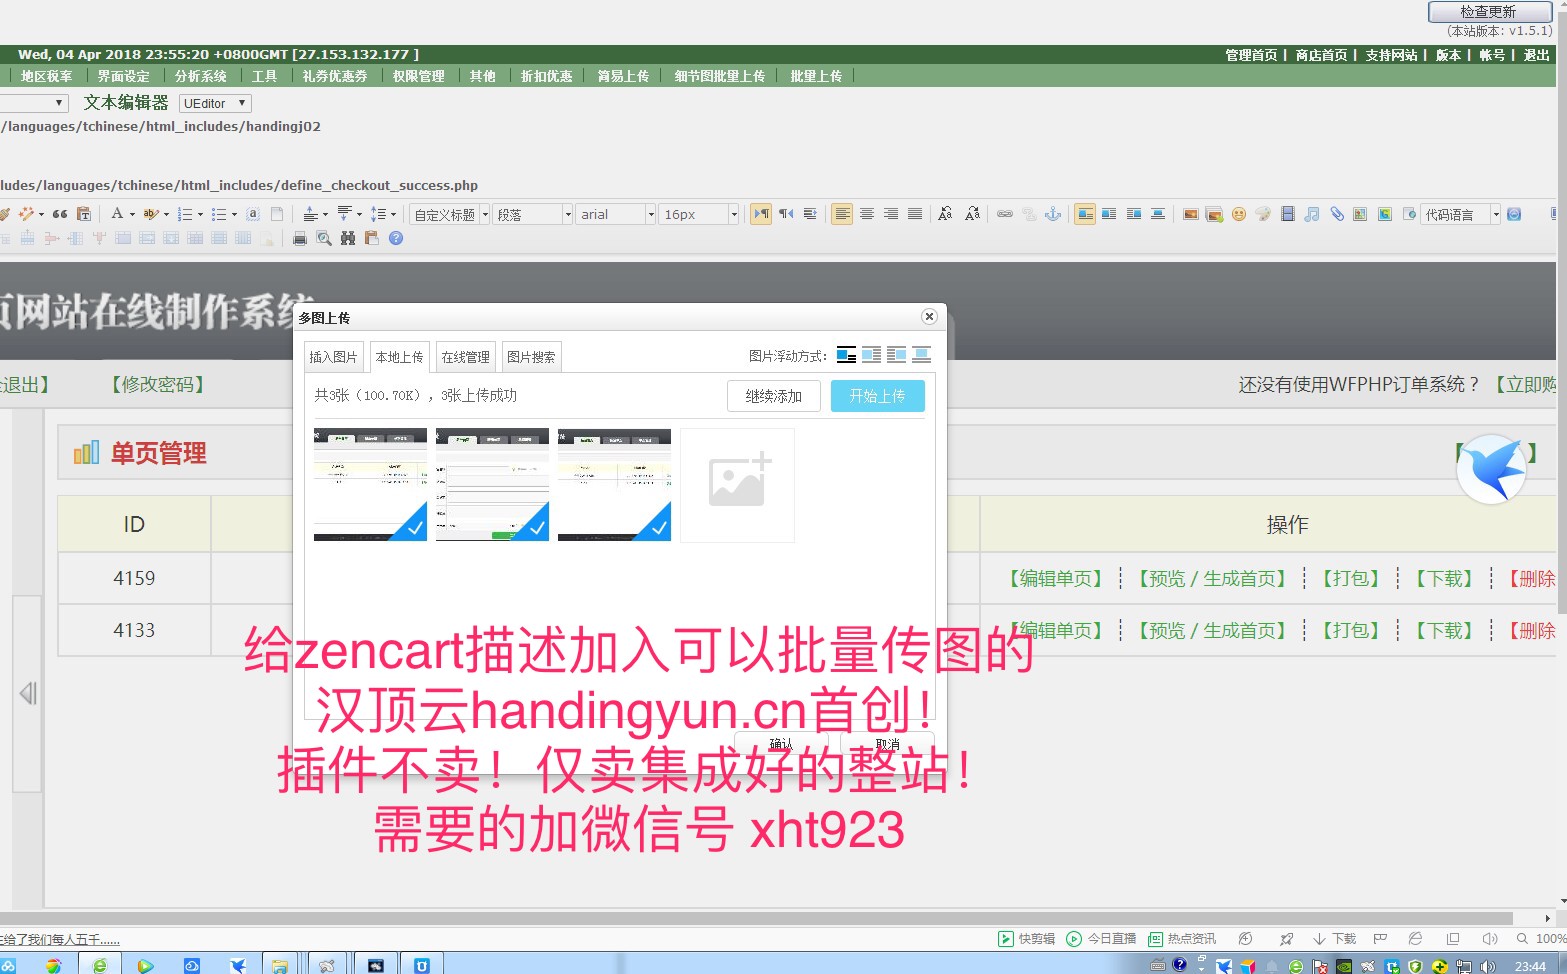
Task: Switch to 在线管理 tab in dialog
Action: [465, 357]
